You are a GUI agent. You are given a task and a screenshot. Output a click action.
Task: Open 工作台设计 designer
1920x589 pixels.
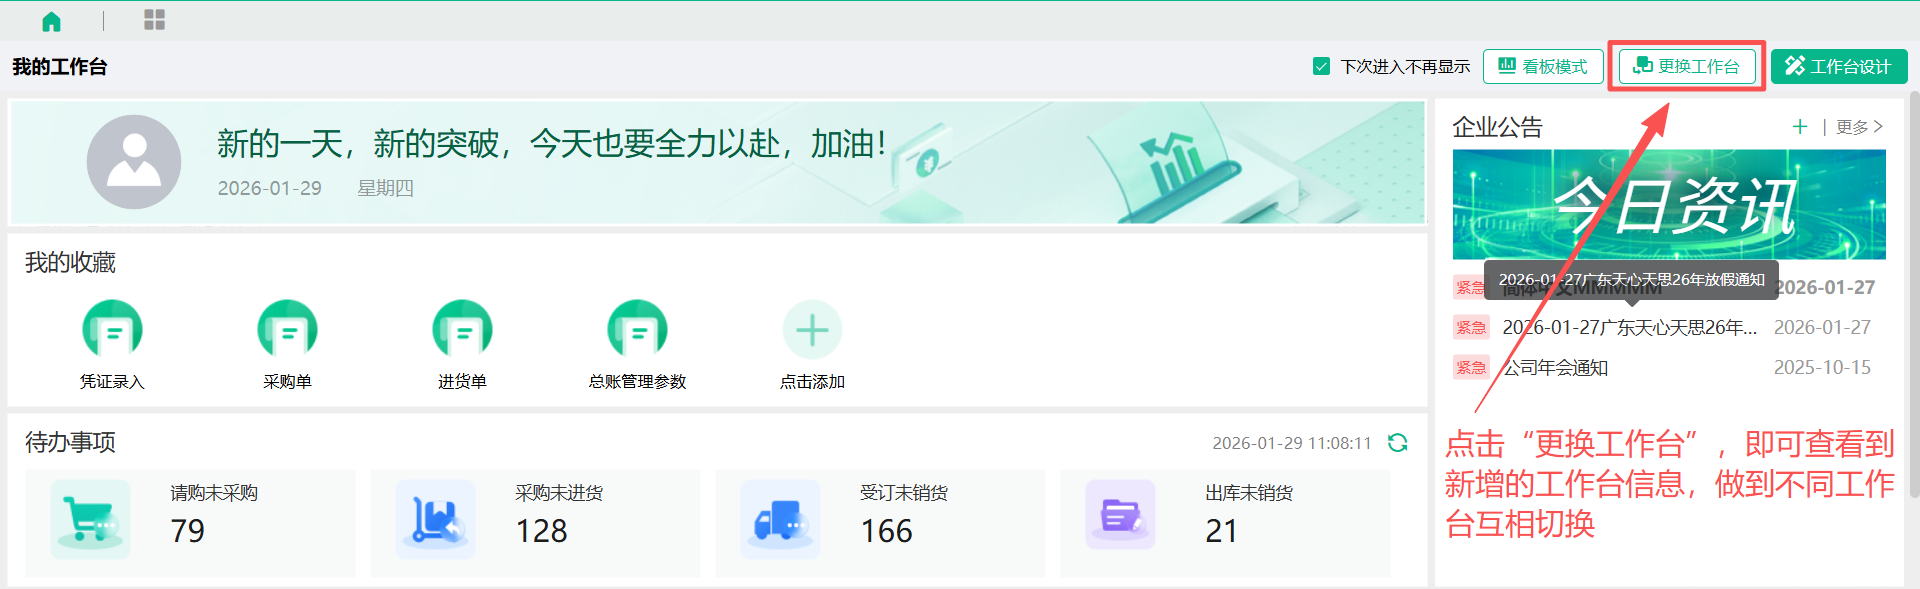coord(1838,67)
